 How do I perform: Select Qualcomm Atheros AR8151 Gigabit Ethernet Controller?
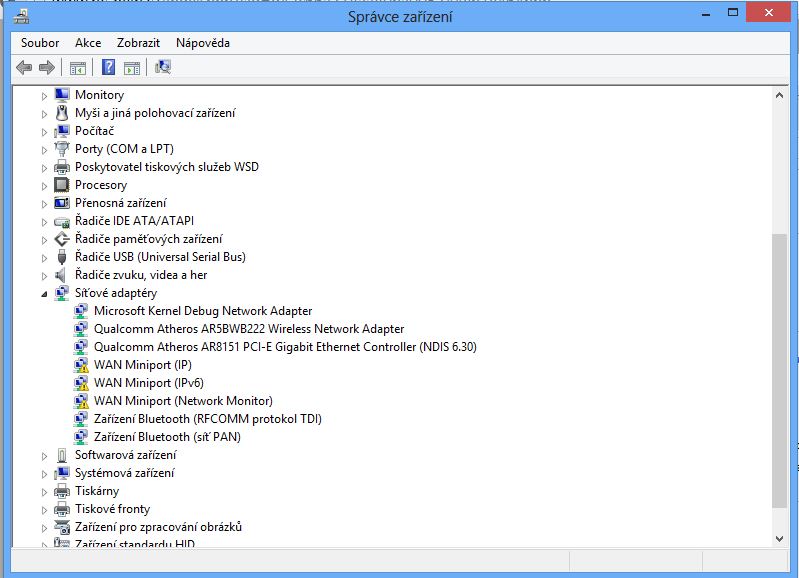[285, 347]
